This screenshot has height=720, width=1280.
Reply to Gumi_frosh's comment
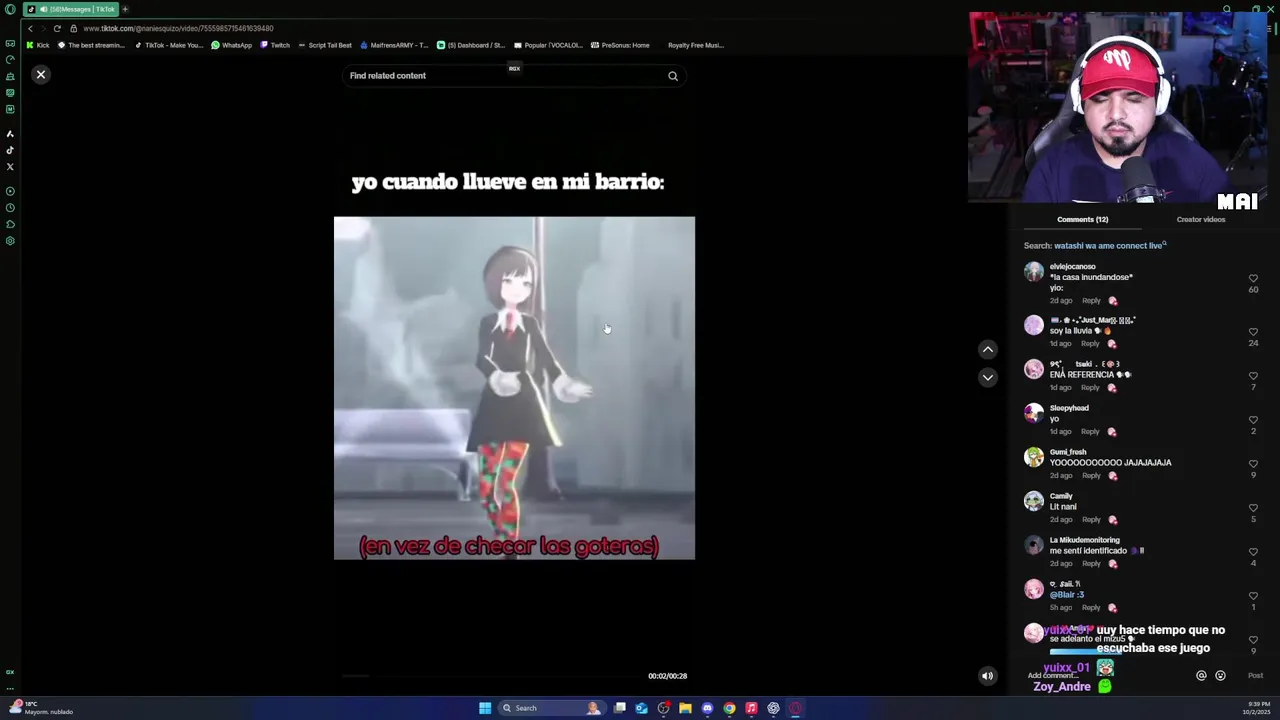[1091, 476]
